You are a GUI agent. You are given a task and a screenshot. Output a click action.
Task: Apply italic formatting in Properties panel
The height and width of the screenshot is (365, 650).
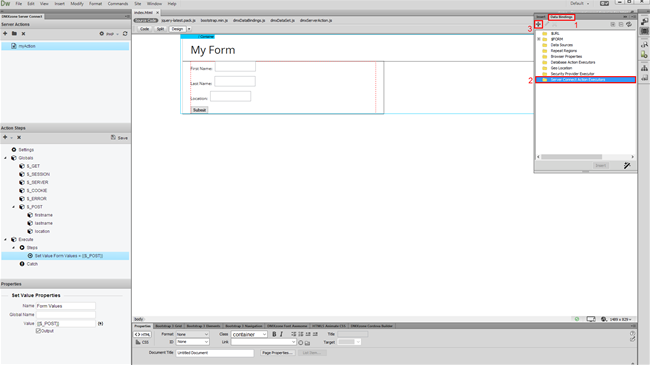[281, 334]
